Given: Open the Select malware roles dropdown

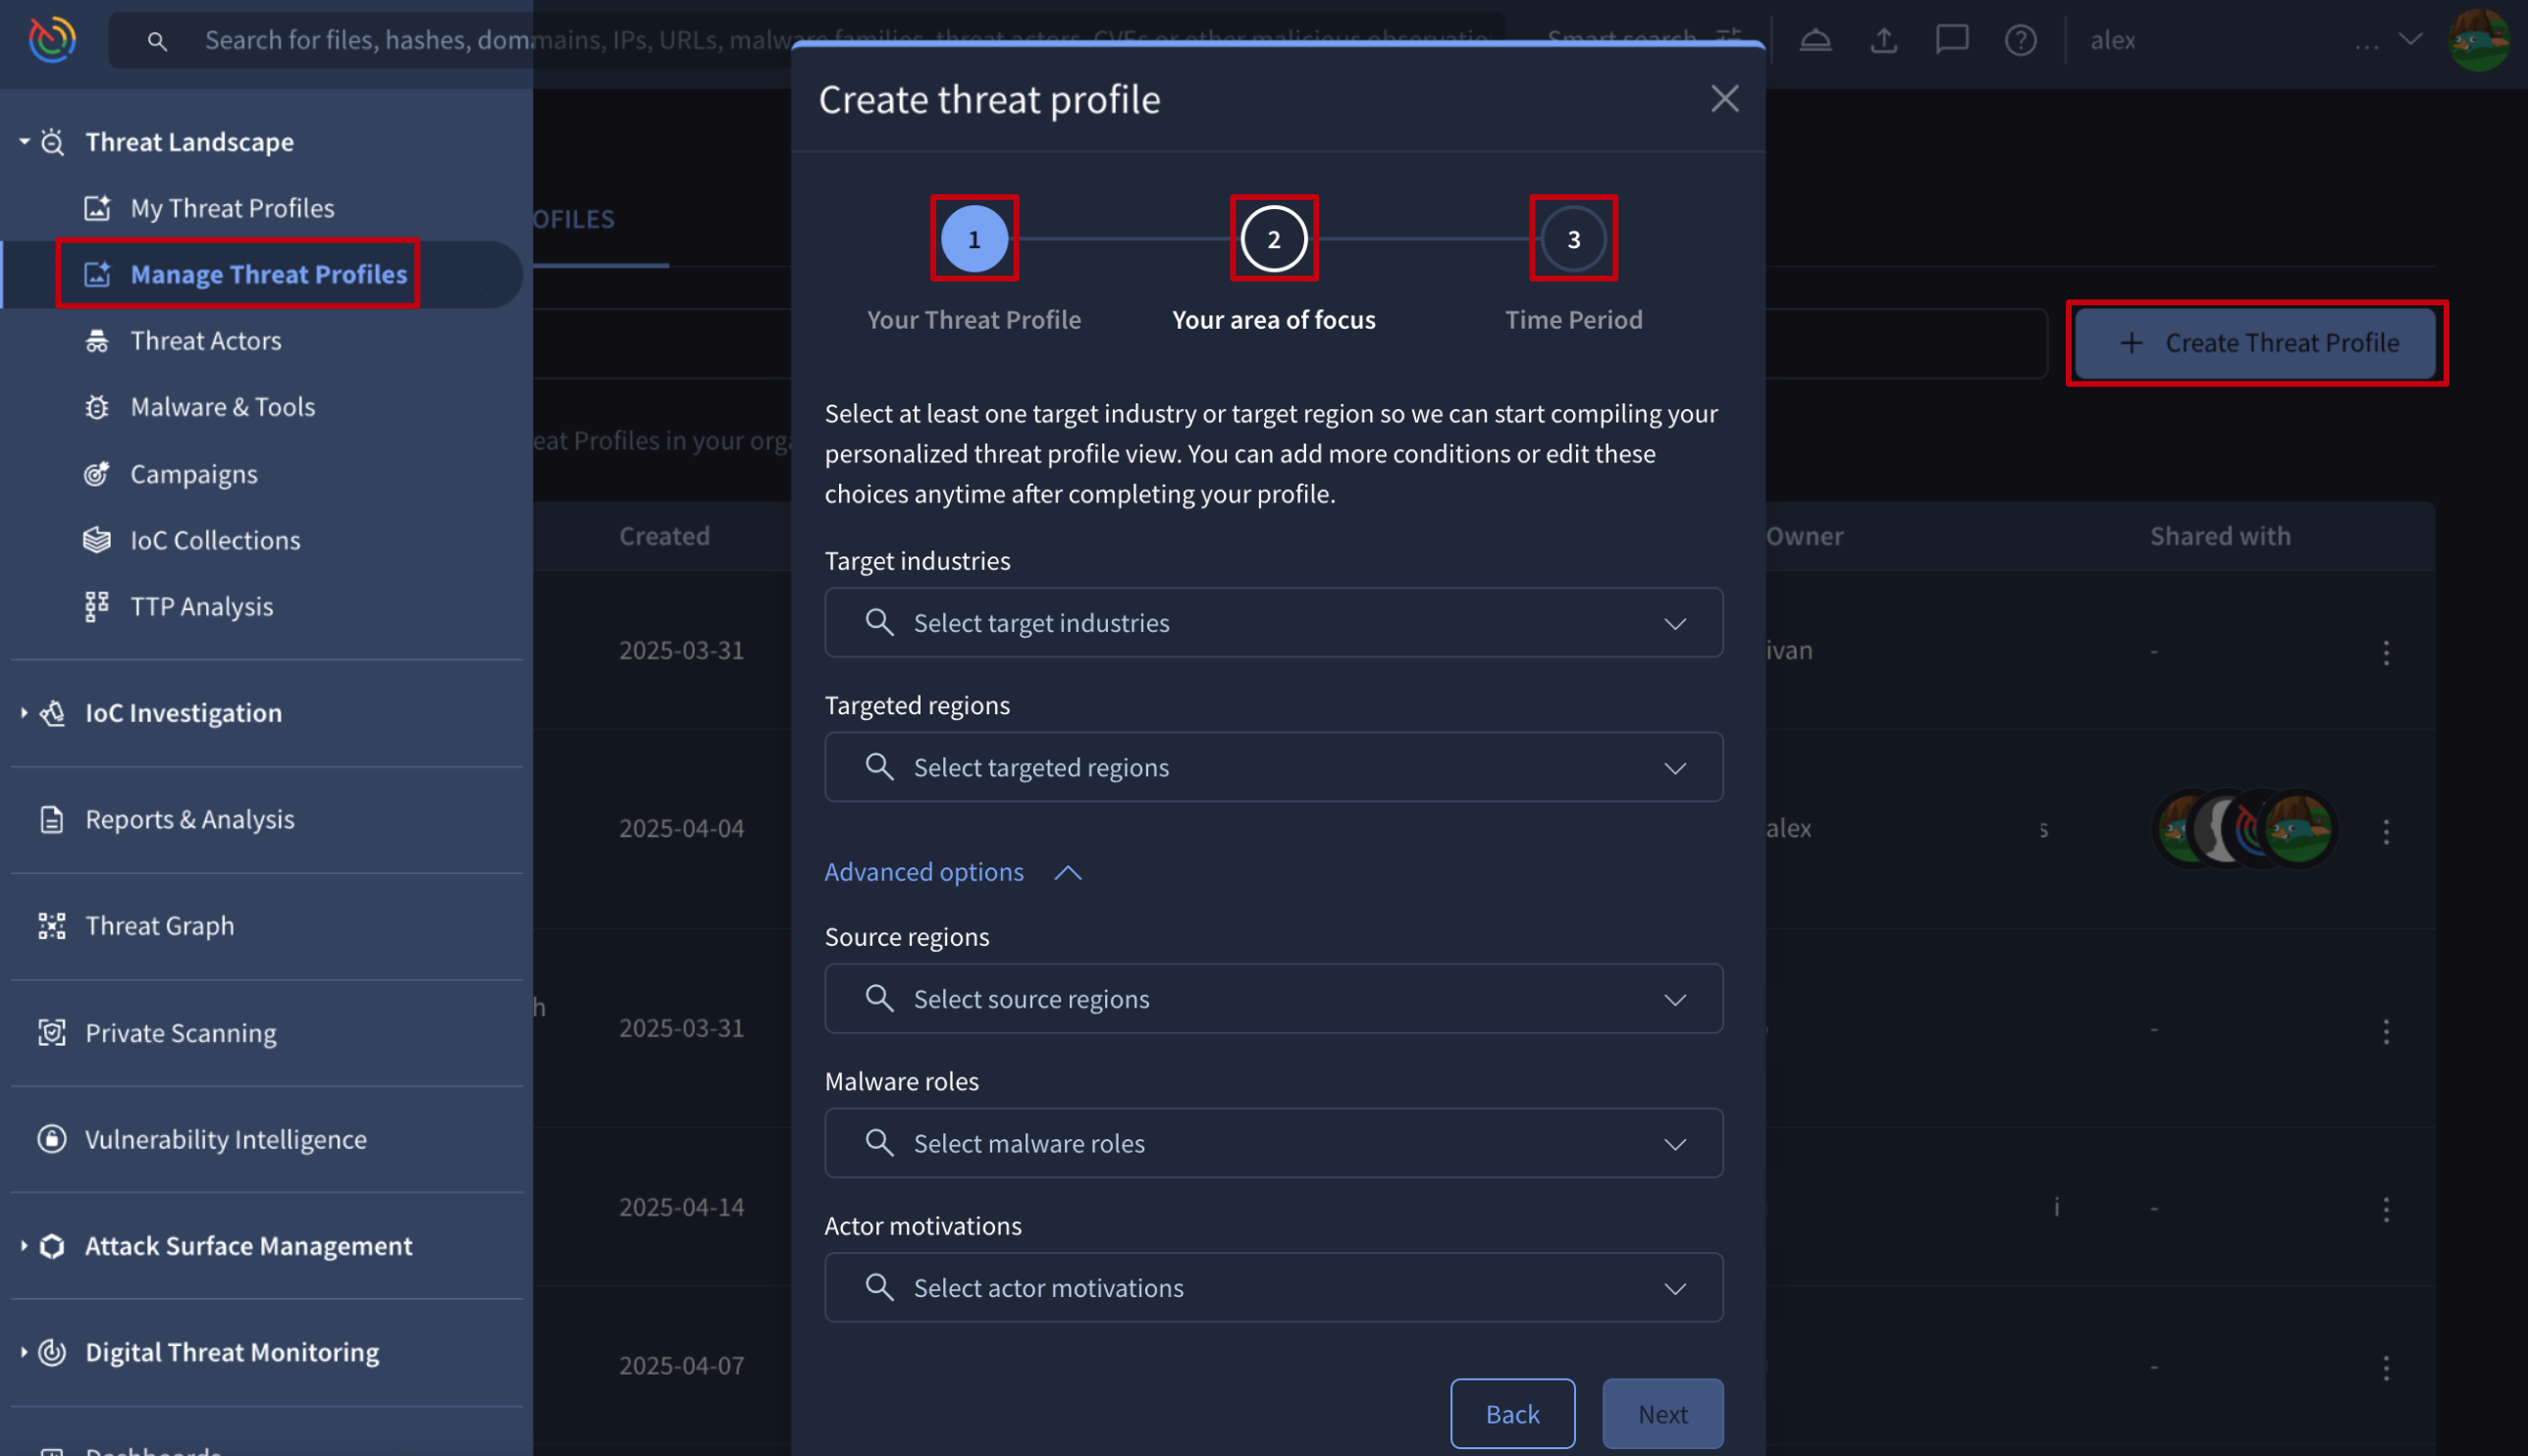Looking at the screenshot, I should pos(1273,1143).
